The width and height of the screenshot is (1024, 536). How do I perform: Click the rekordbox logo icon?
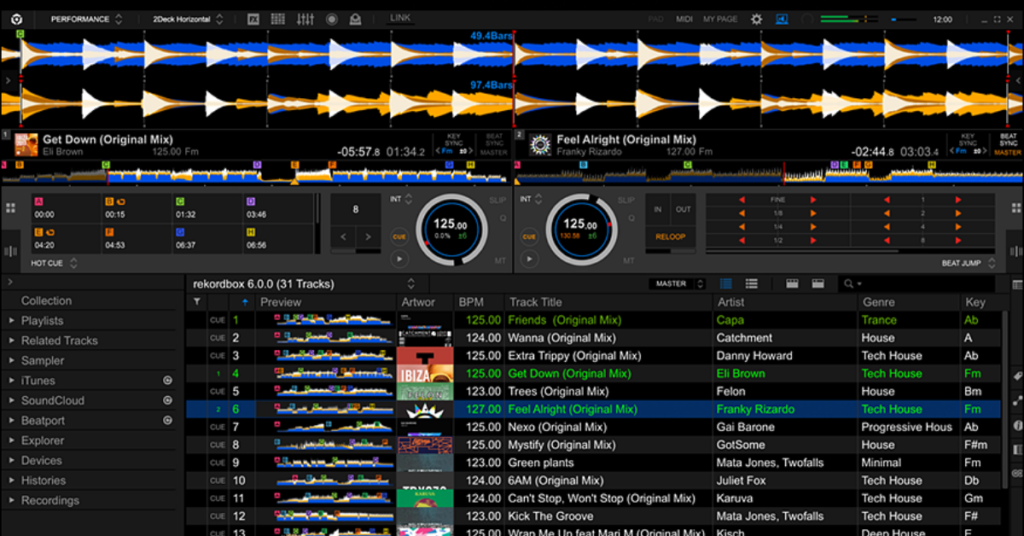point(17,19)
